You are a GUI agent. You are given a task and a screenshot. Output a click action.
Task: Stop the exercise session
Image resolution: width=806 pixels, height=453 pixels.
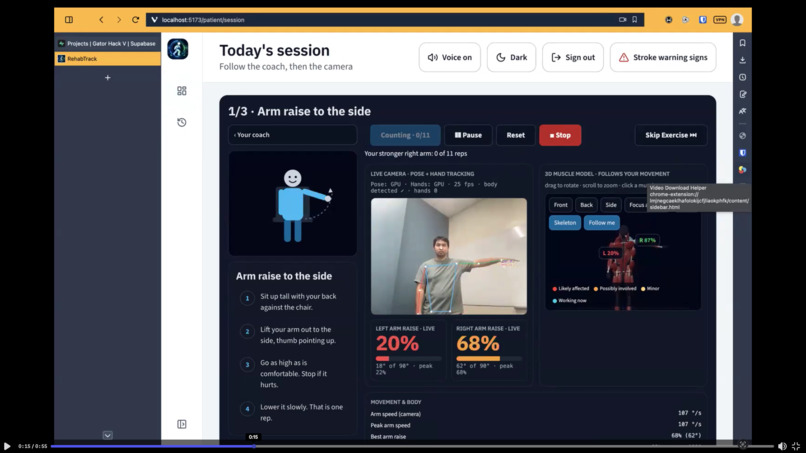pyautogui.click(x=560, y=135)
